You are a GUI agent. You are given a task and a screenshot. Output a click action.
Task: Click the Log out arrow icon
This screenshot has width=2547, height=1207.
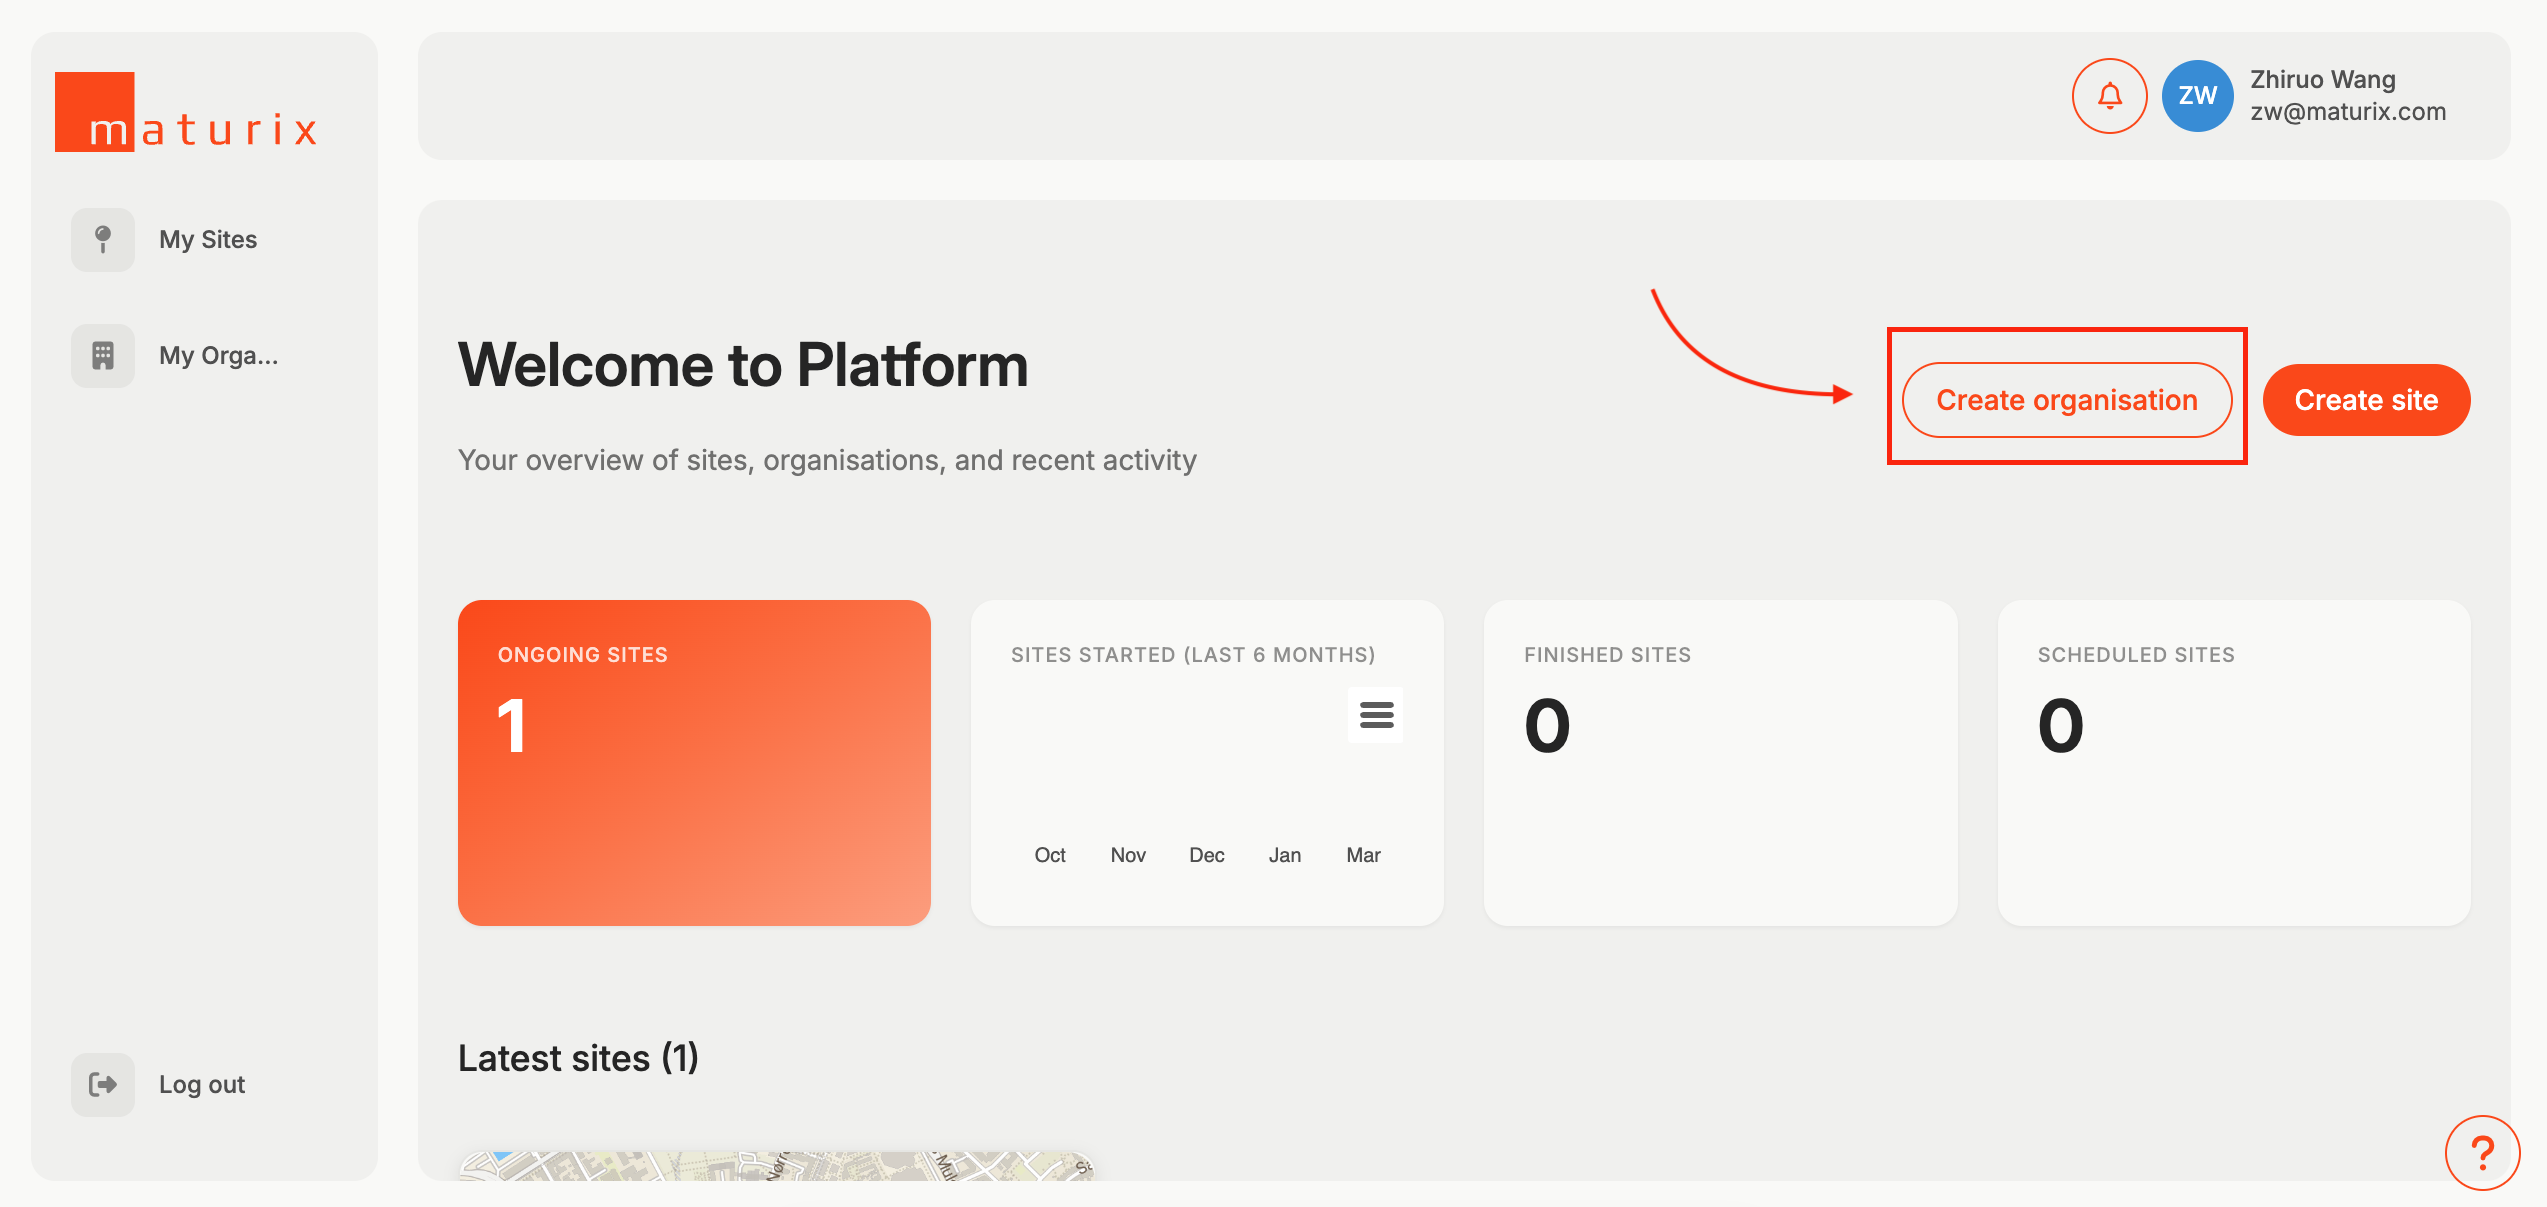tap(103, 1085)
